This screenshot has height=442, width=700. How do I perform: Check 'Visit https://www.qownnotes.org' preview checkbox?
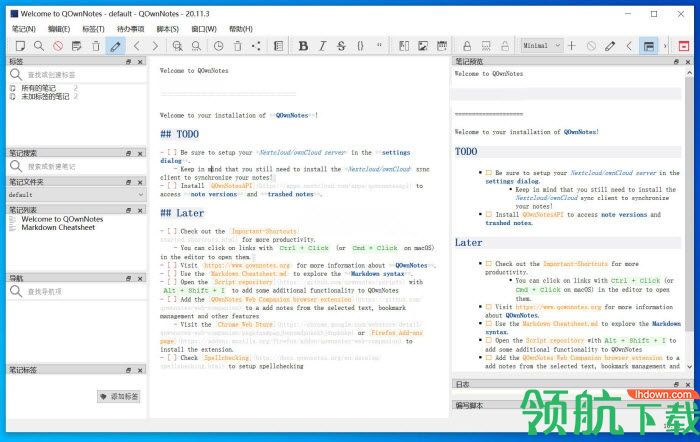[x=489, y=307]
